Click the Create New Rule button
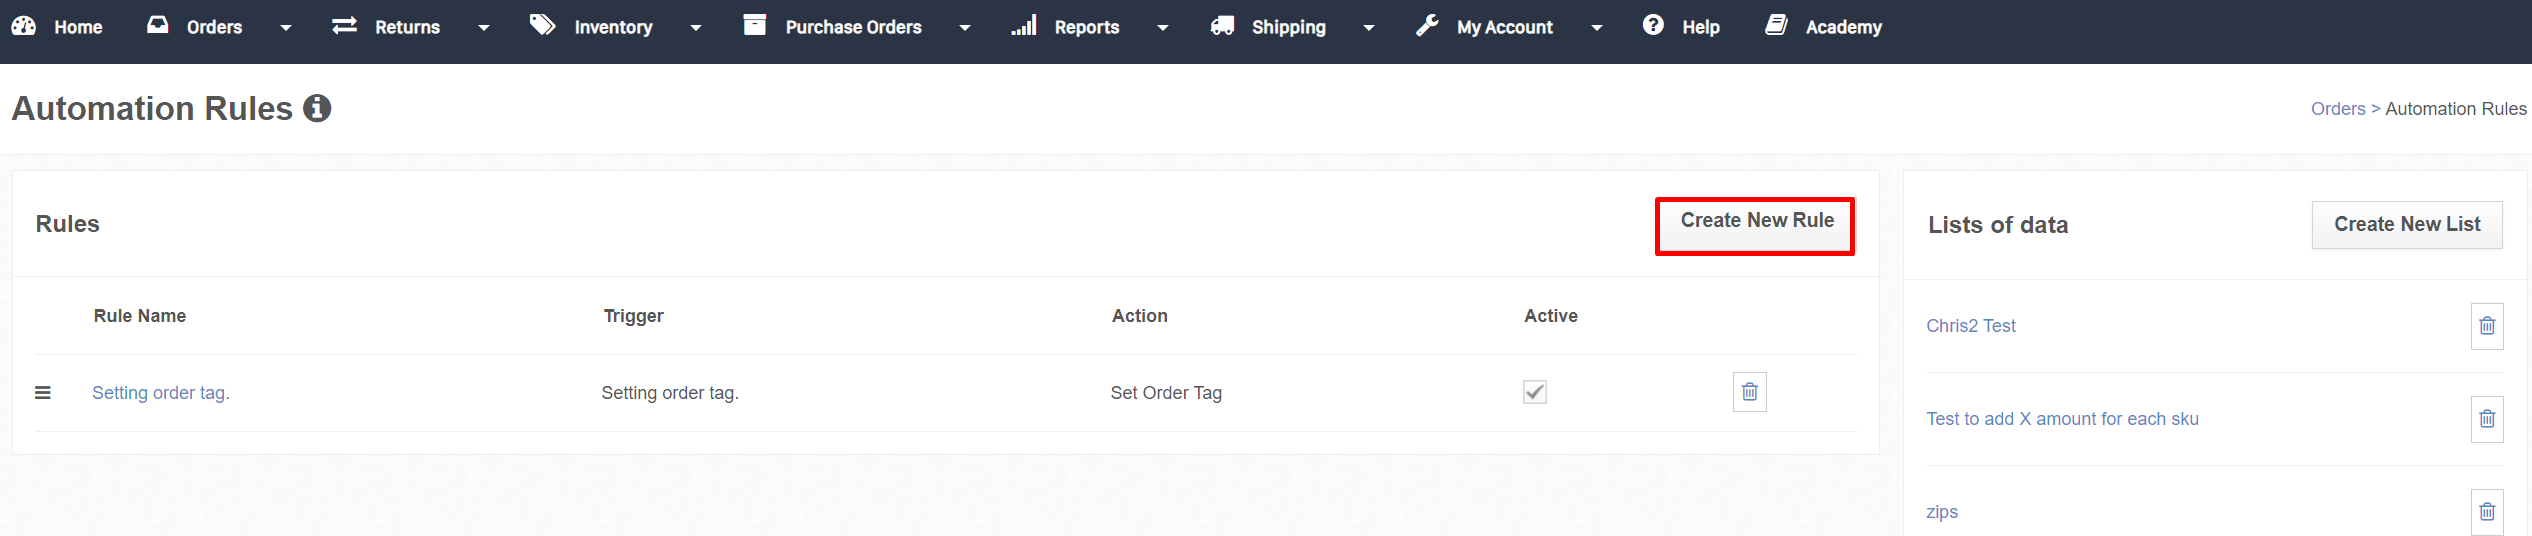 click(x=1757, y=221)
